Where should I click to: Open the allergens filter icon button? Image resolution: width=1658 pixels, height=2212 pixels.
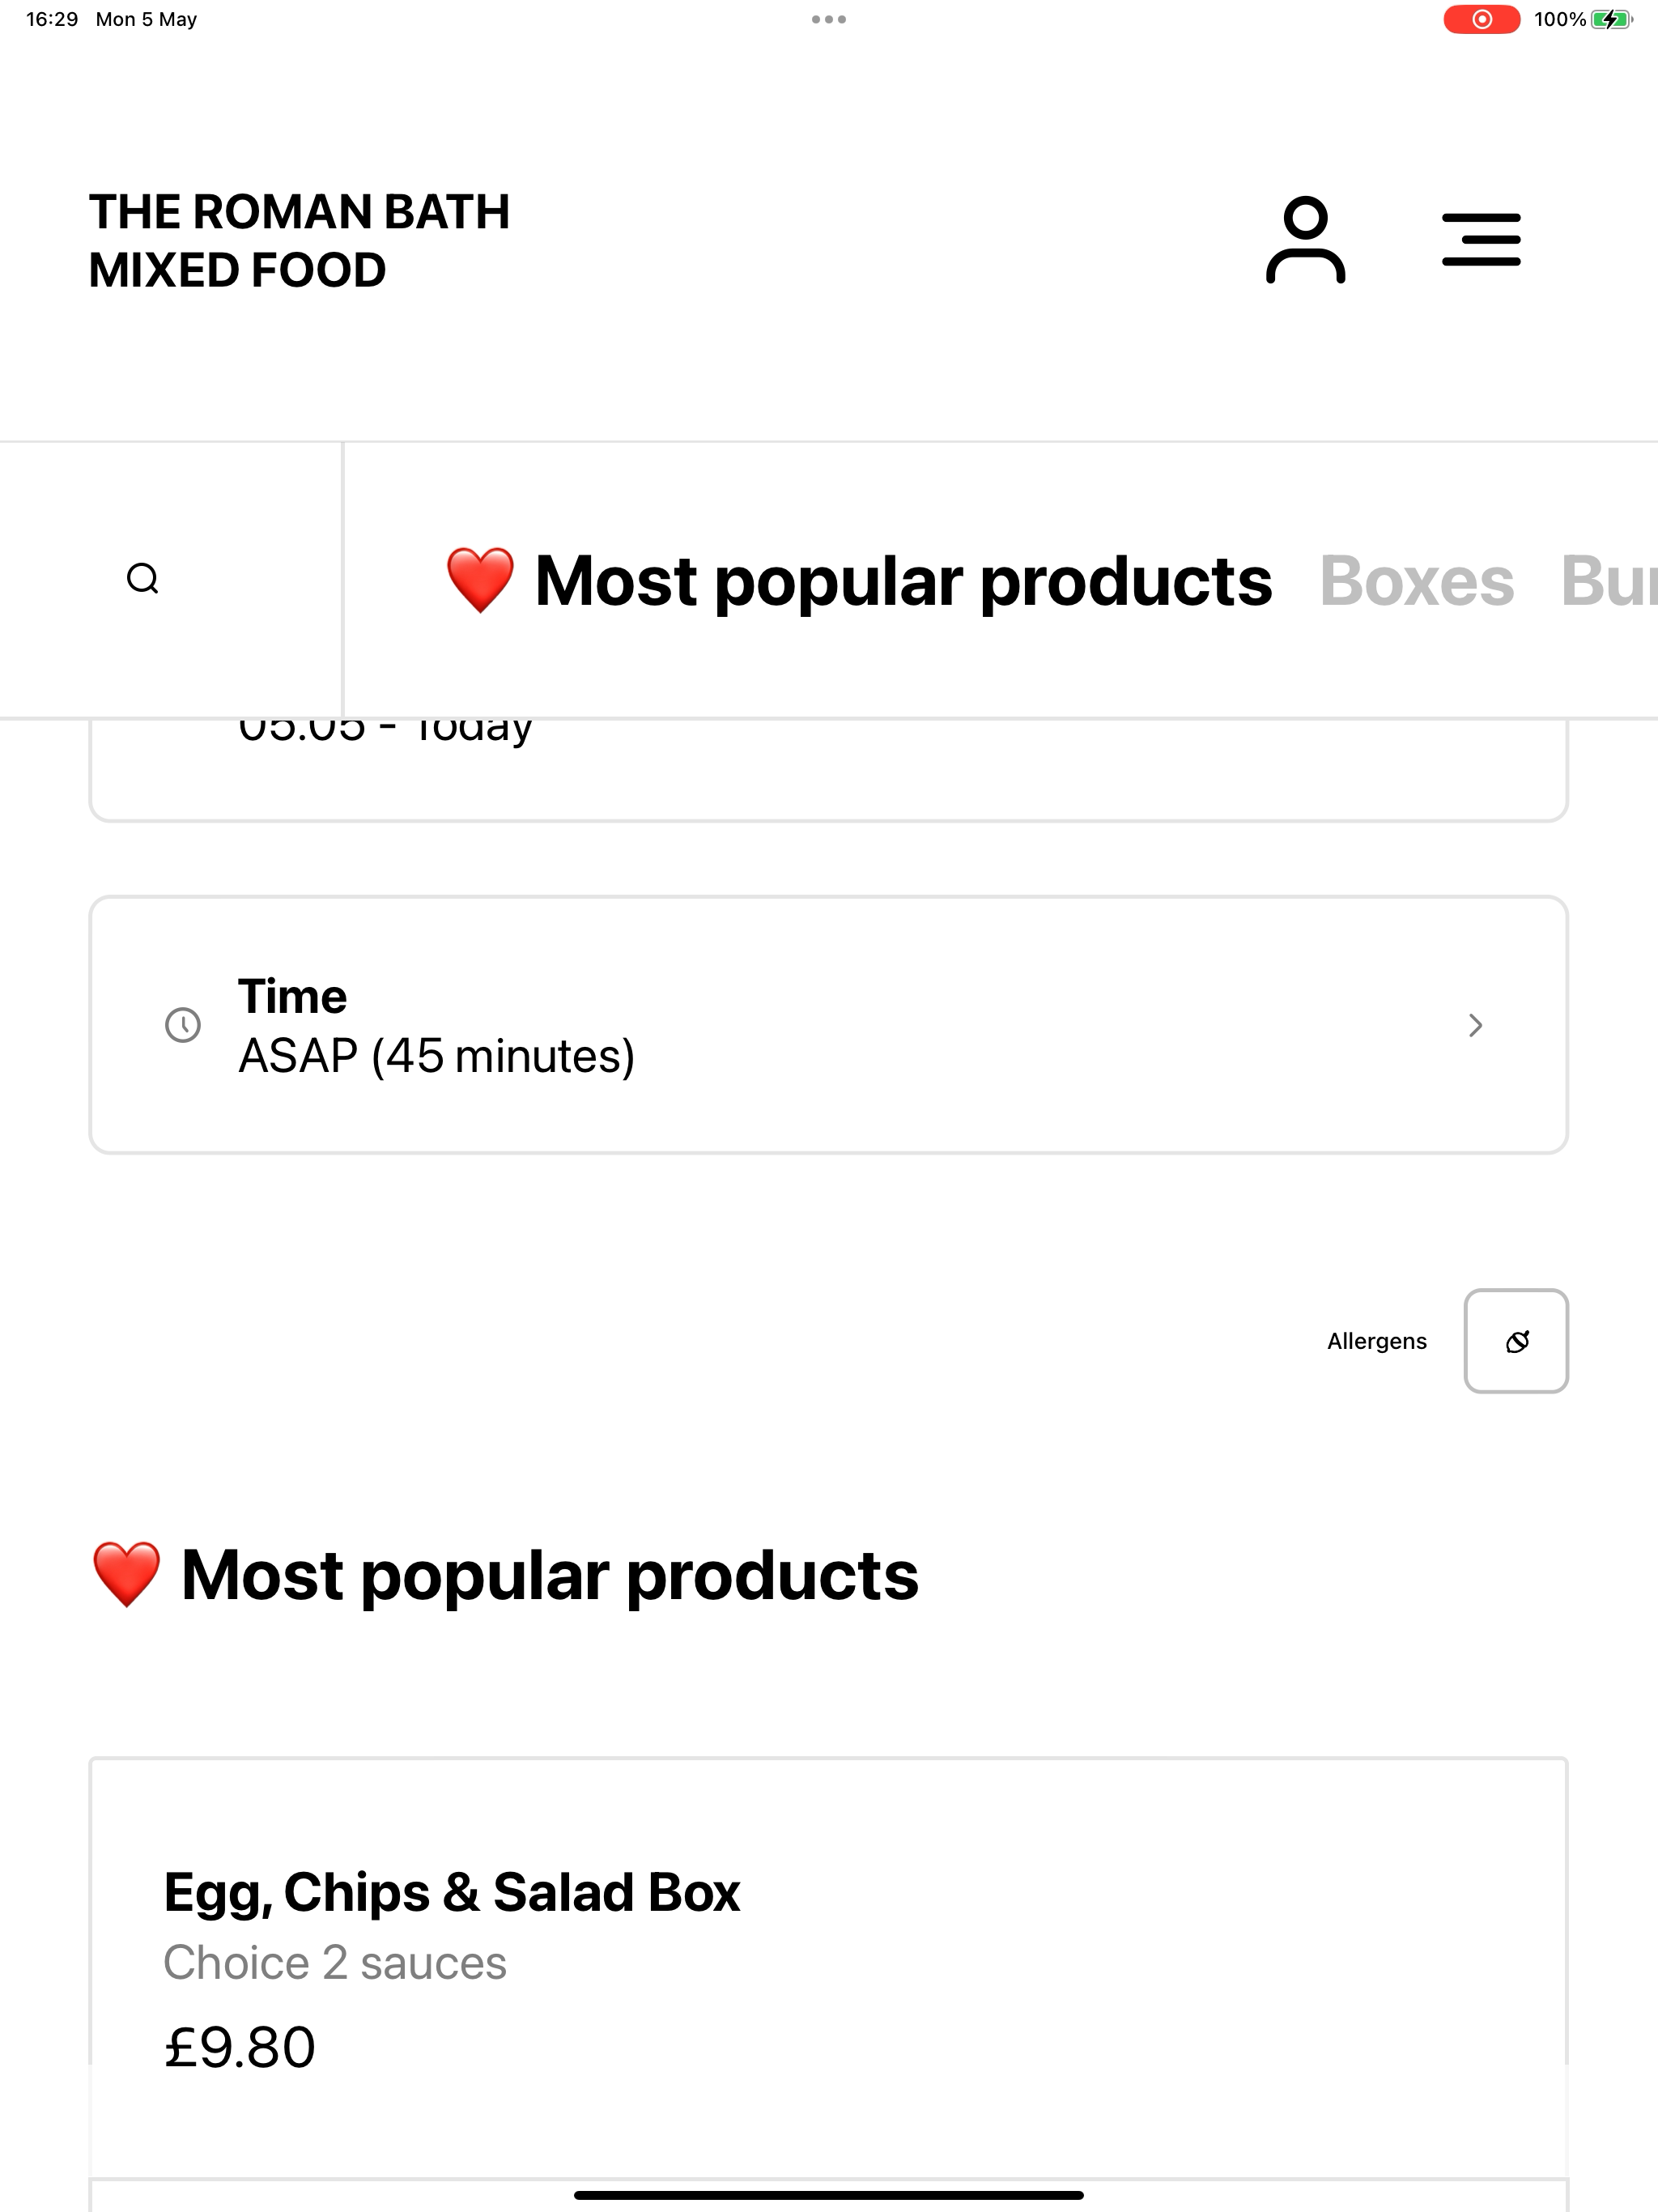point(1516,1341)
